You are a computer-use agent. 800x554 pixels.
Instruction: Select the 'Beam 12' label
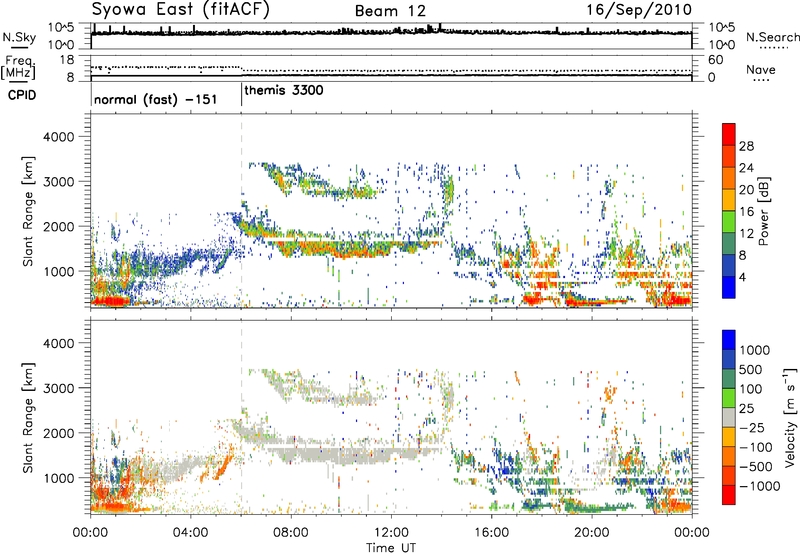[390, 11]
